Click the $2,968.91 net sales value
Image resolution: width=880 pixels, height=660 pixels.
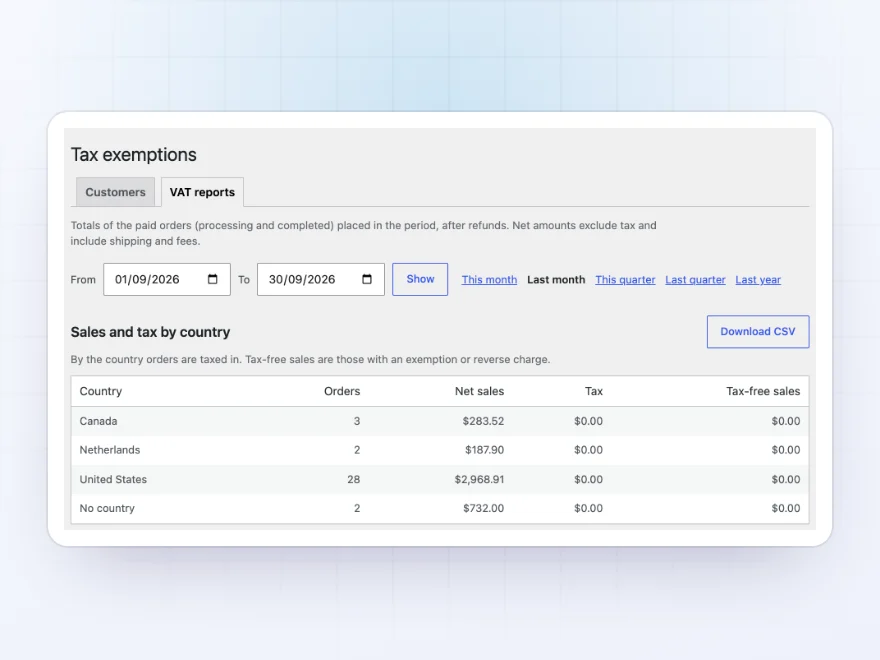(x=479, y=479)
